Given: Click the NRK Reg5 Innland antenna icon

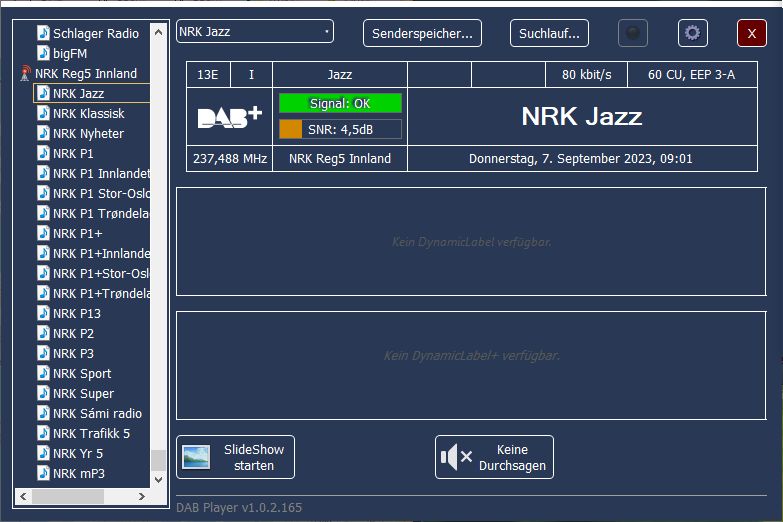Looking at the screenshot, I should click(25, 74).
